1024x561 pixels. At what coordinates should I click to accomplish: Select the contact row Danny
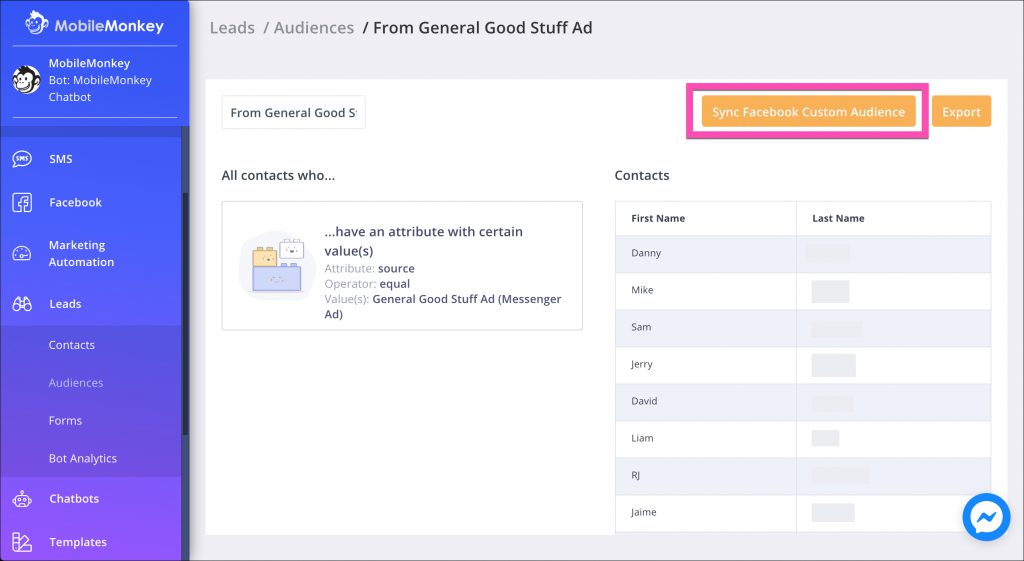(x=803, y=253)
